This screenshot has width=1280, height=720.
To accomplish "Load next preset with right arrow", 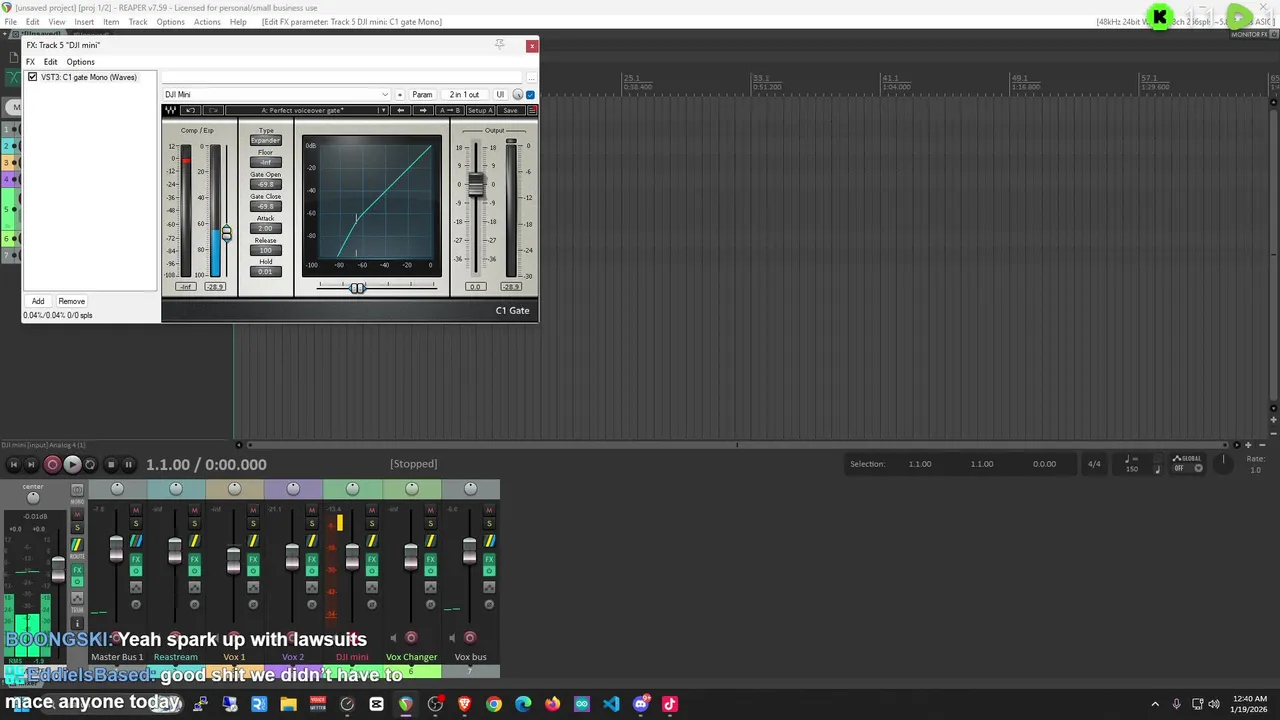I will click(422, 110).
